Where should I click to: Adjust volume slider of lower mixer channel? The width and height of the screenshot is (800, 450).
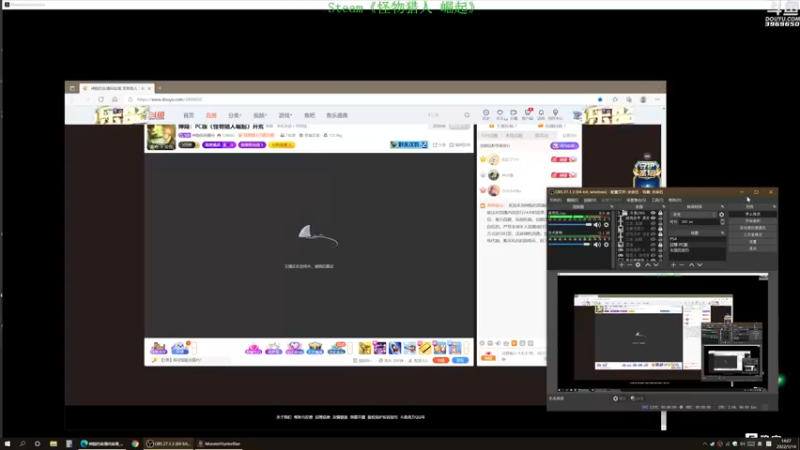[569, 244]
